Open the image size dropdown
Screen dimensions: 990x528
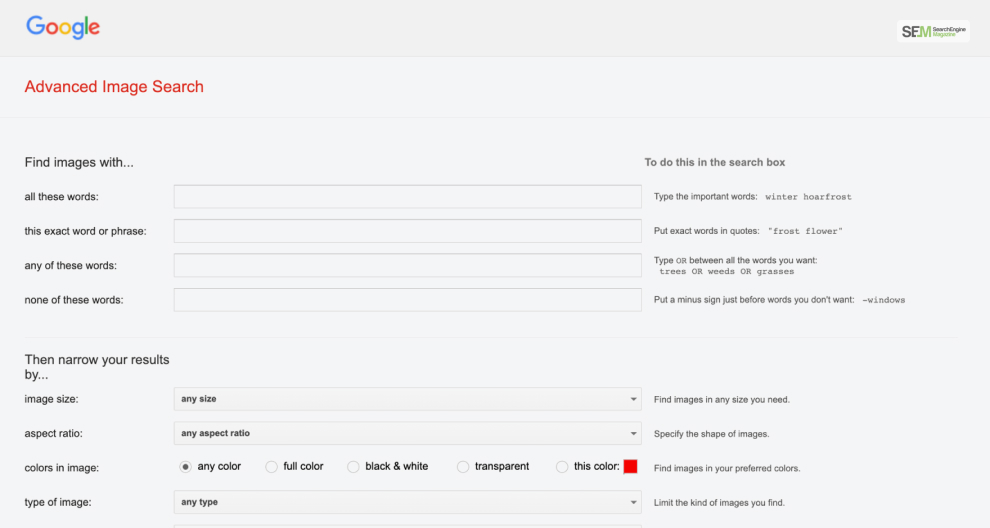click(408, 399)
